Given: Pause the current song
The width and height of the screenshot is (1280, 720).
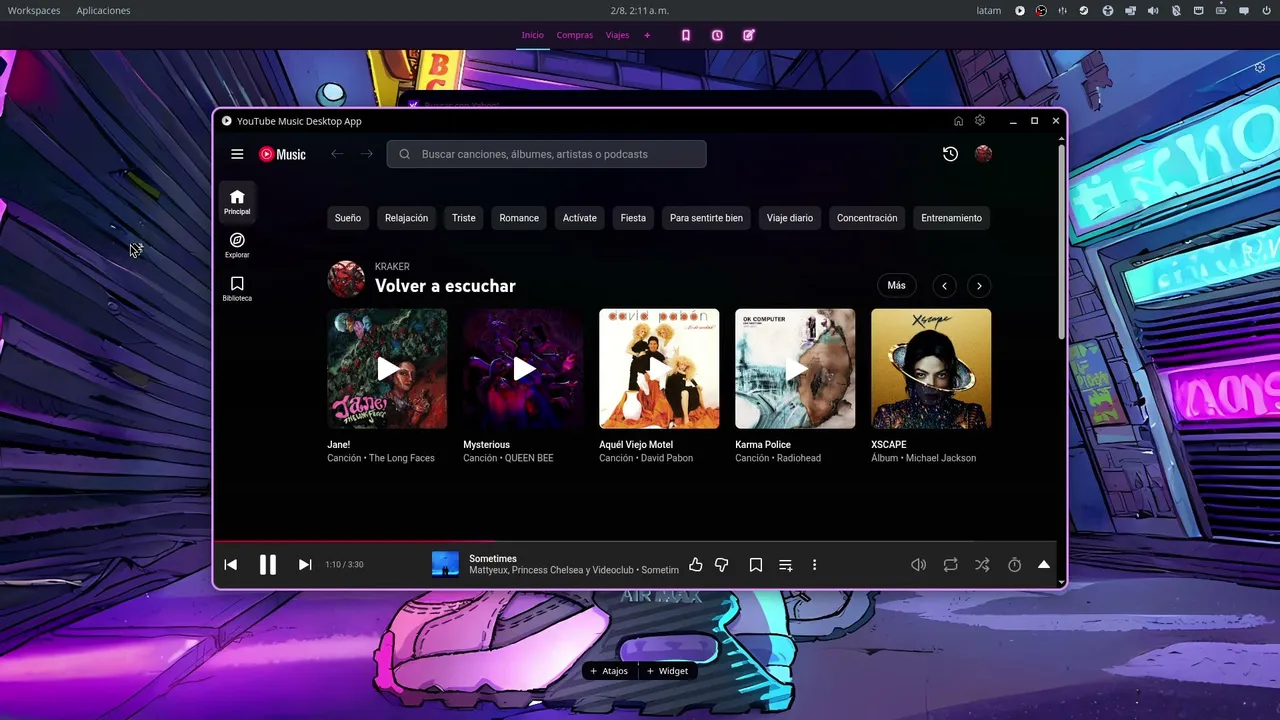Looking at the screenshot, I should [268, 565].
